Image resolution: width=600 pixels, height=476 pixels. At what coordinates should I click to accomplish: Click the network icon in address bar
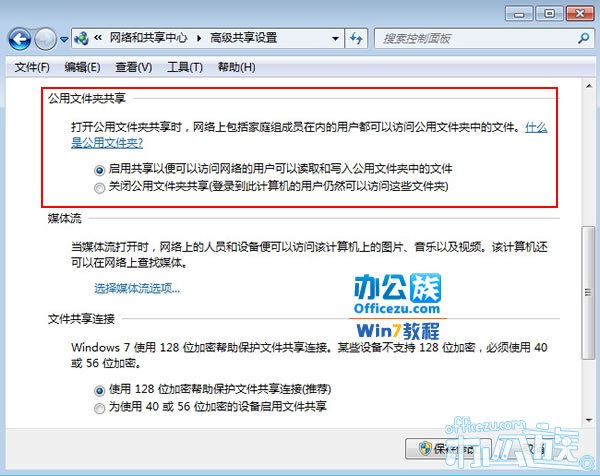[x=82, y=38]
